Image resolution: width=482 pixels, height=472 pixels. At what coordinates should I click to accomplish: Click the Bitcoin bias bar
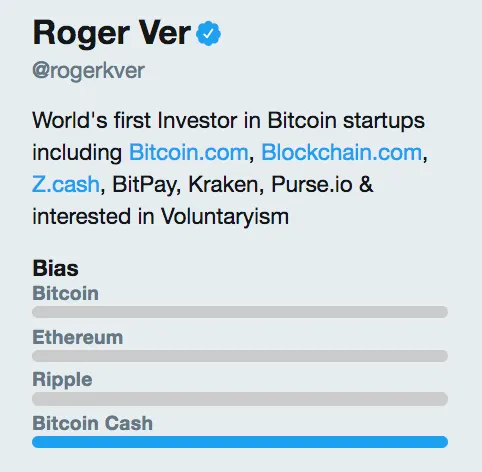[240, 312]
